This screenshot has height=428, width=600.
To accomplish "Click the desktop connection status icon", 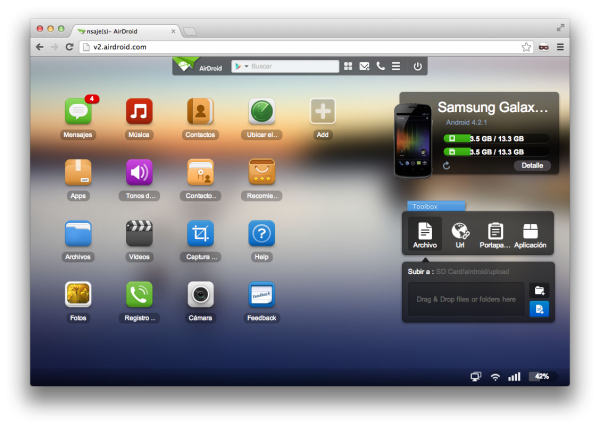I will (476, 377).
